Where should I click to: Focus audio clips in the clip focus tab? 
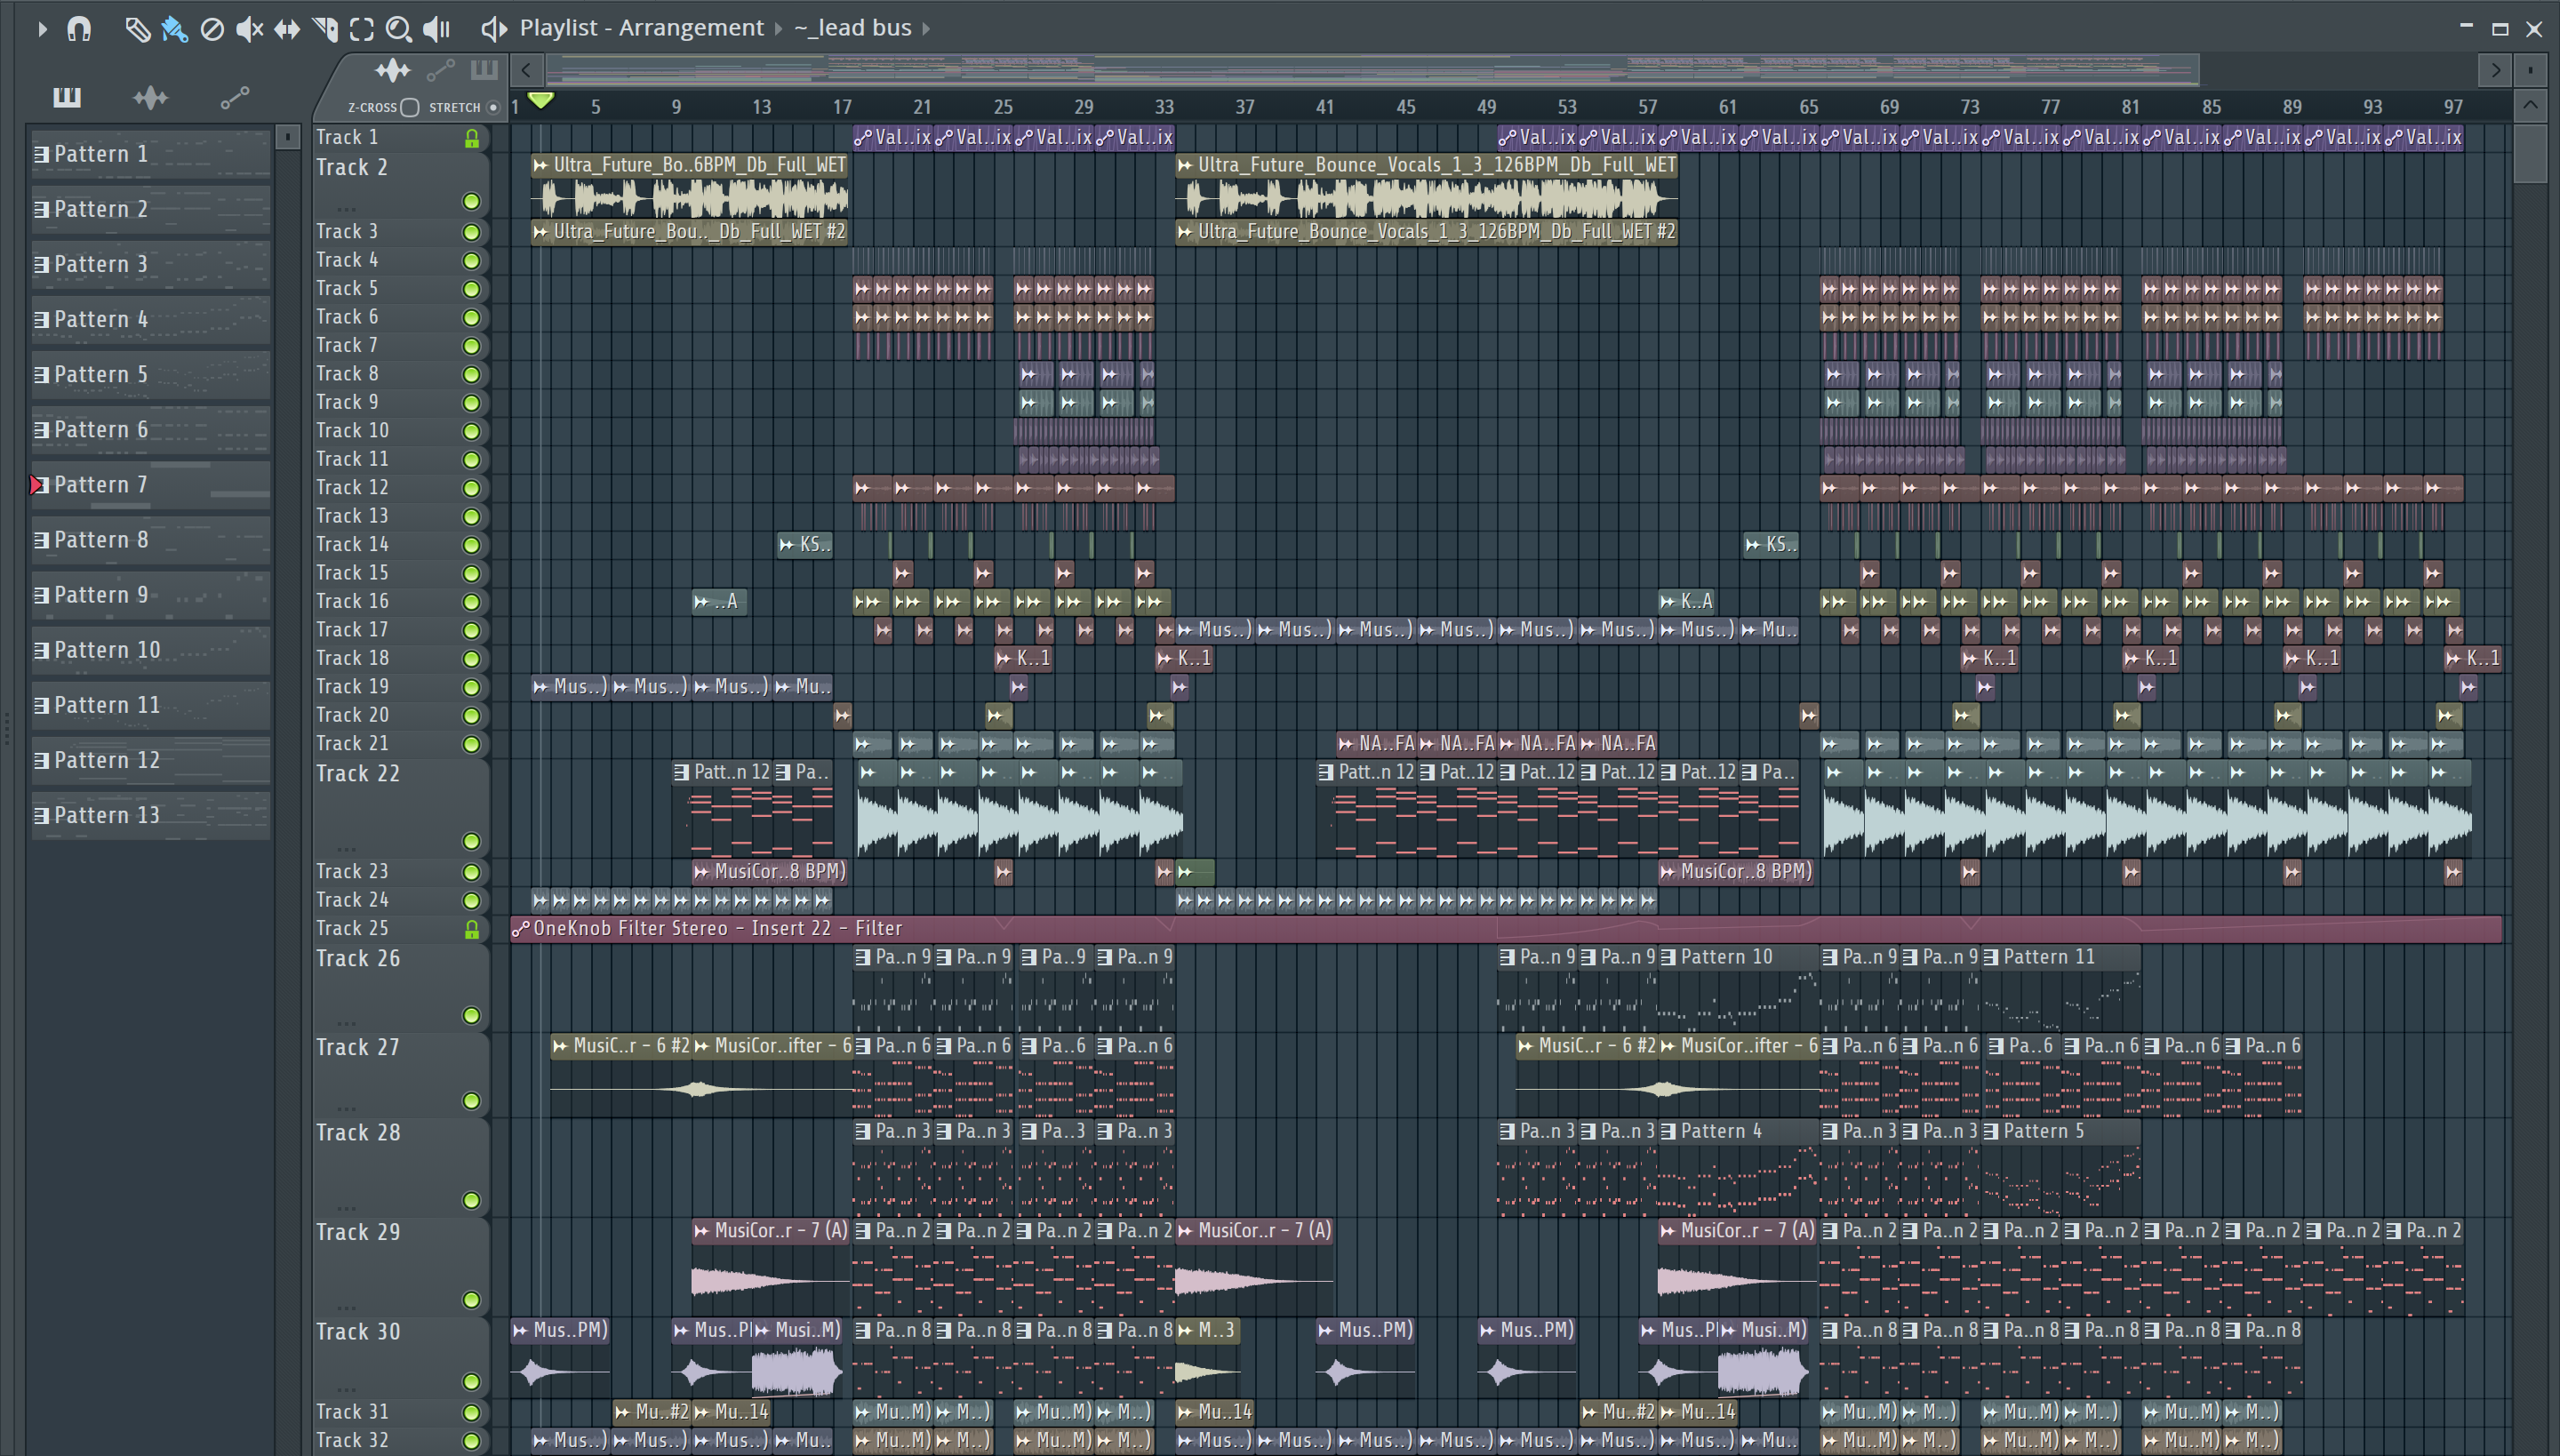(393, 70)
